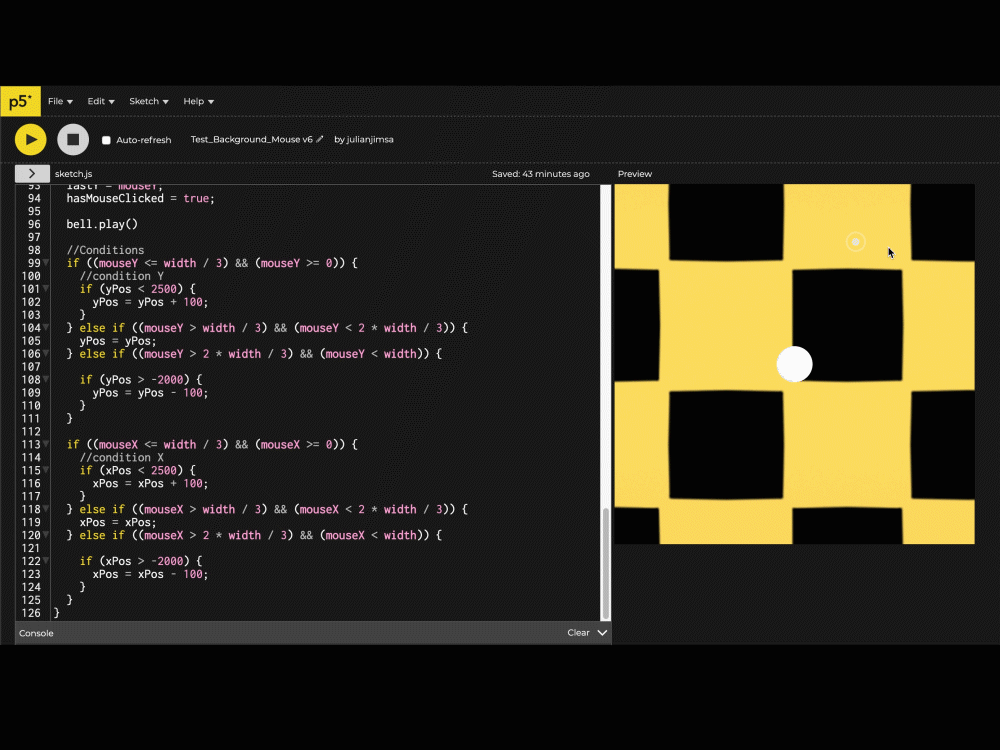Click the code editor vertical scrollbar
1000x750 pixels.
pos(605,560)
